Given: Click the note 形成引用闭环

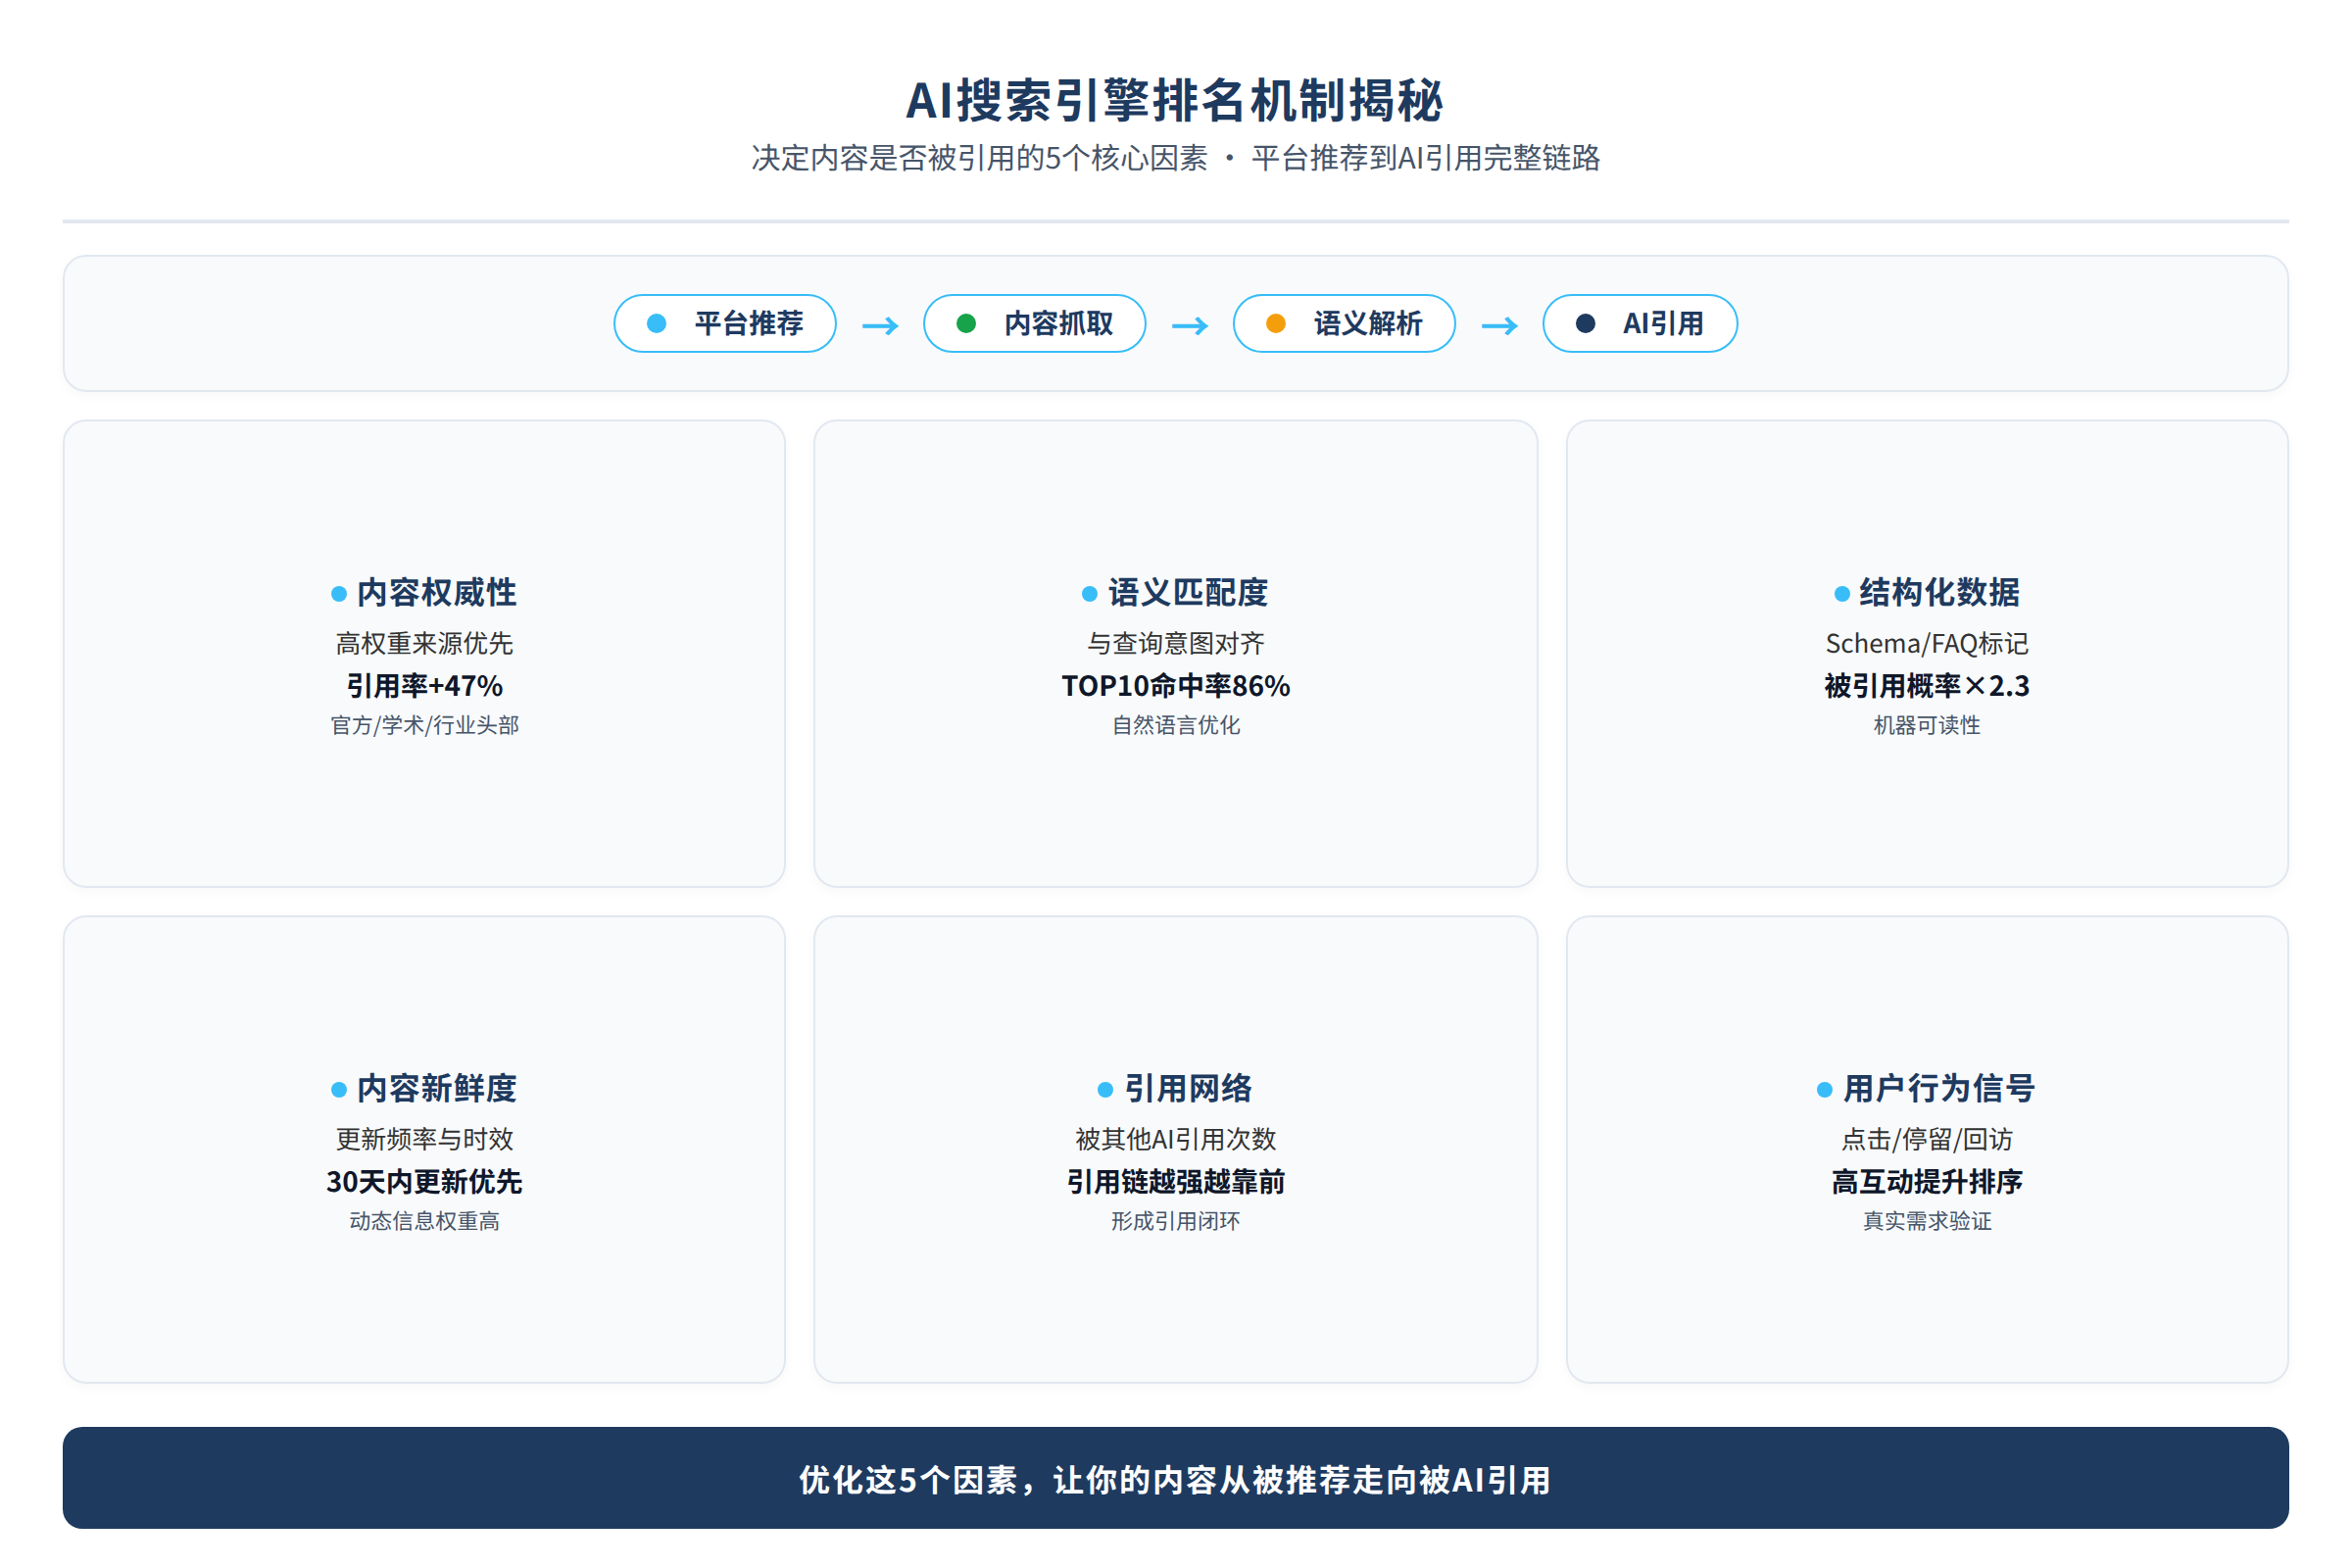Looking at the screenshot, I should click(1176, 1221).
